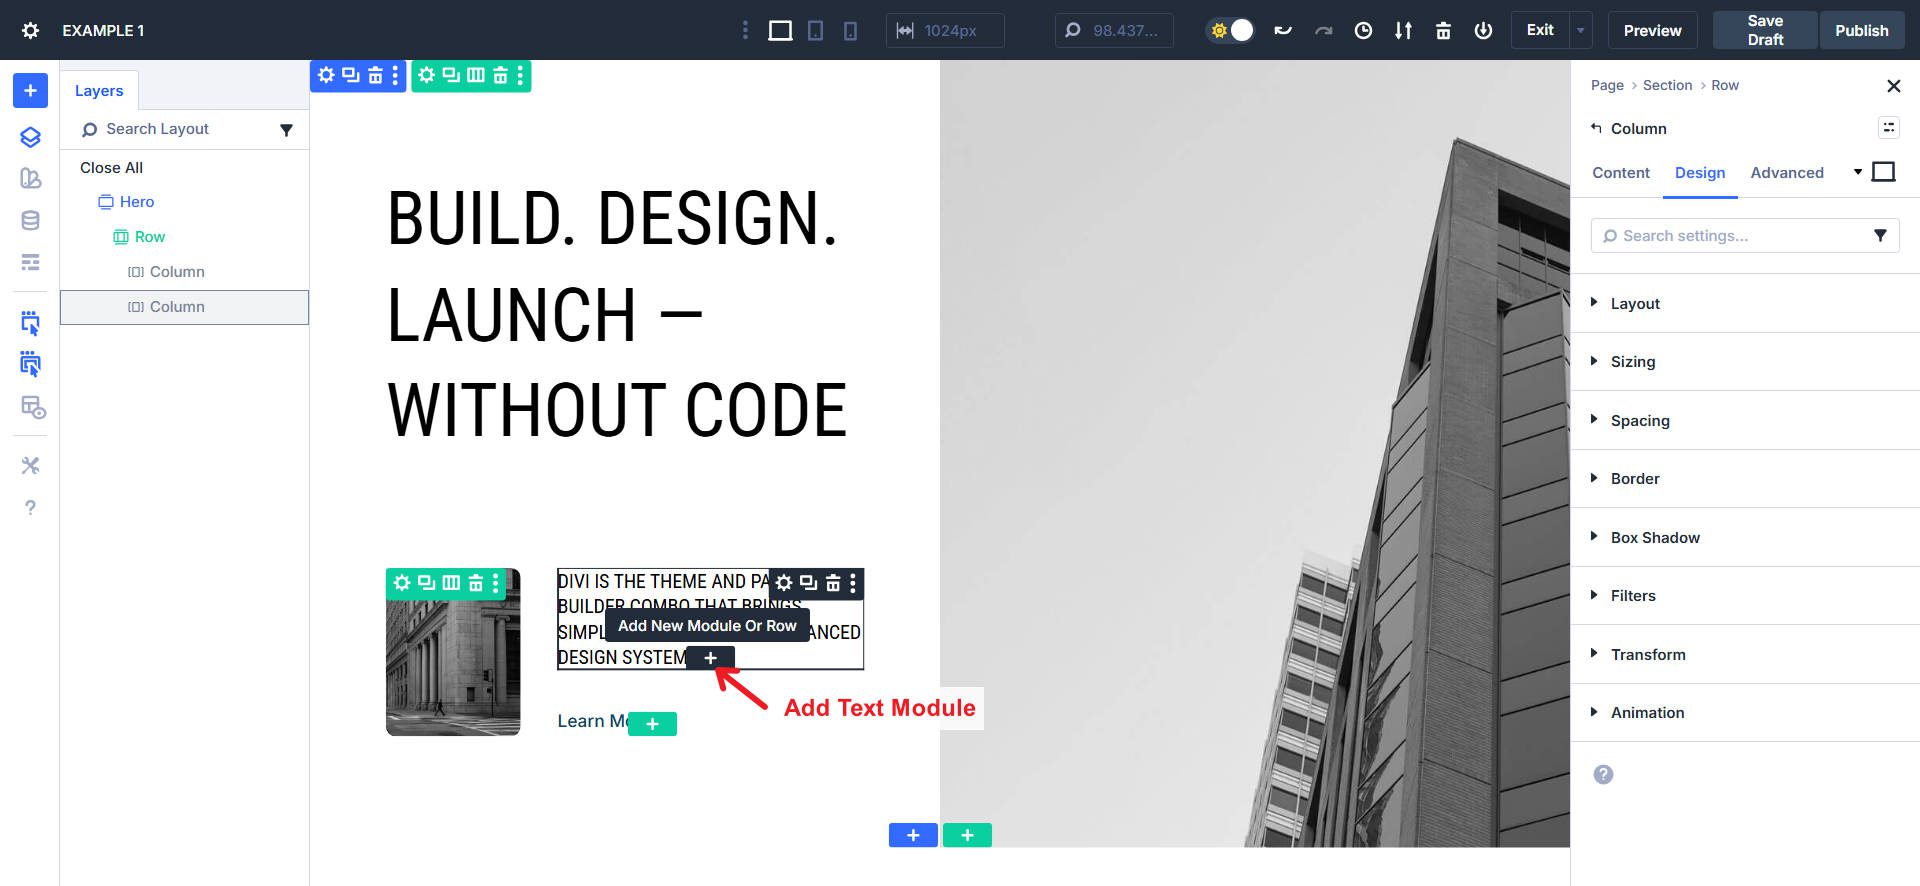Delete section using blue toolbar trash
The width and height of the screenshot is (1920, 886).
coord(375,75)
